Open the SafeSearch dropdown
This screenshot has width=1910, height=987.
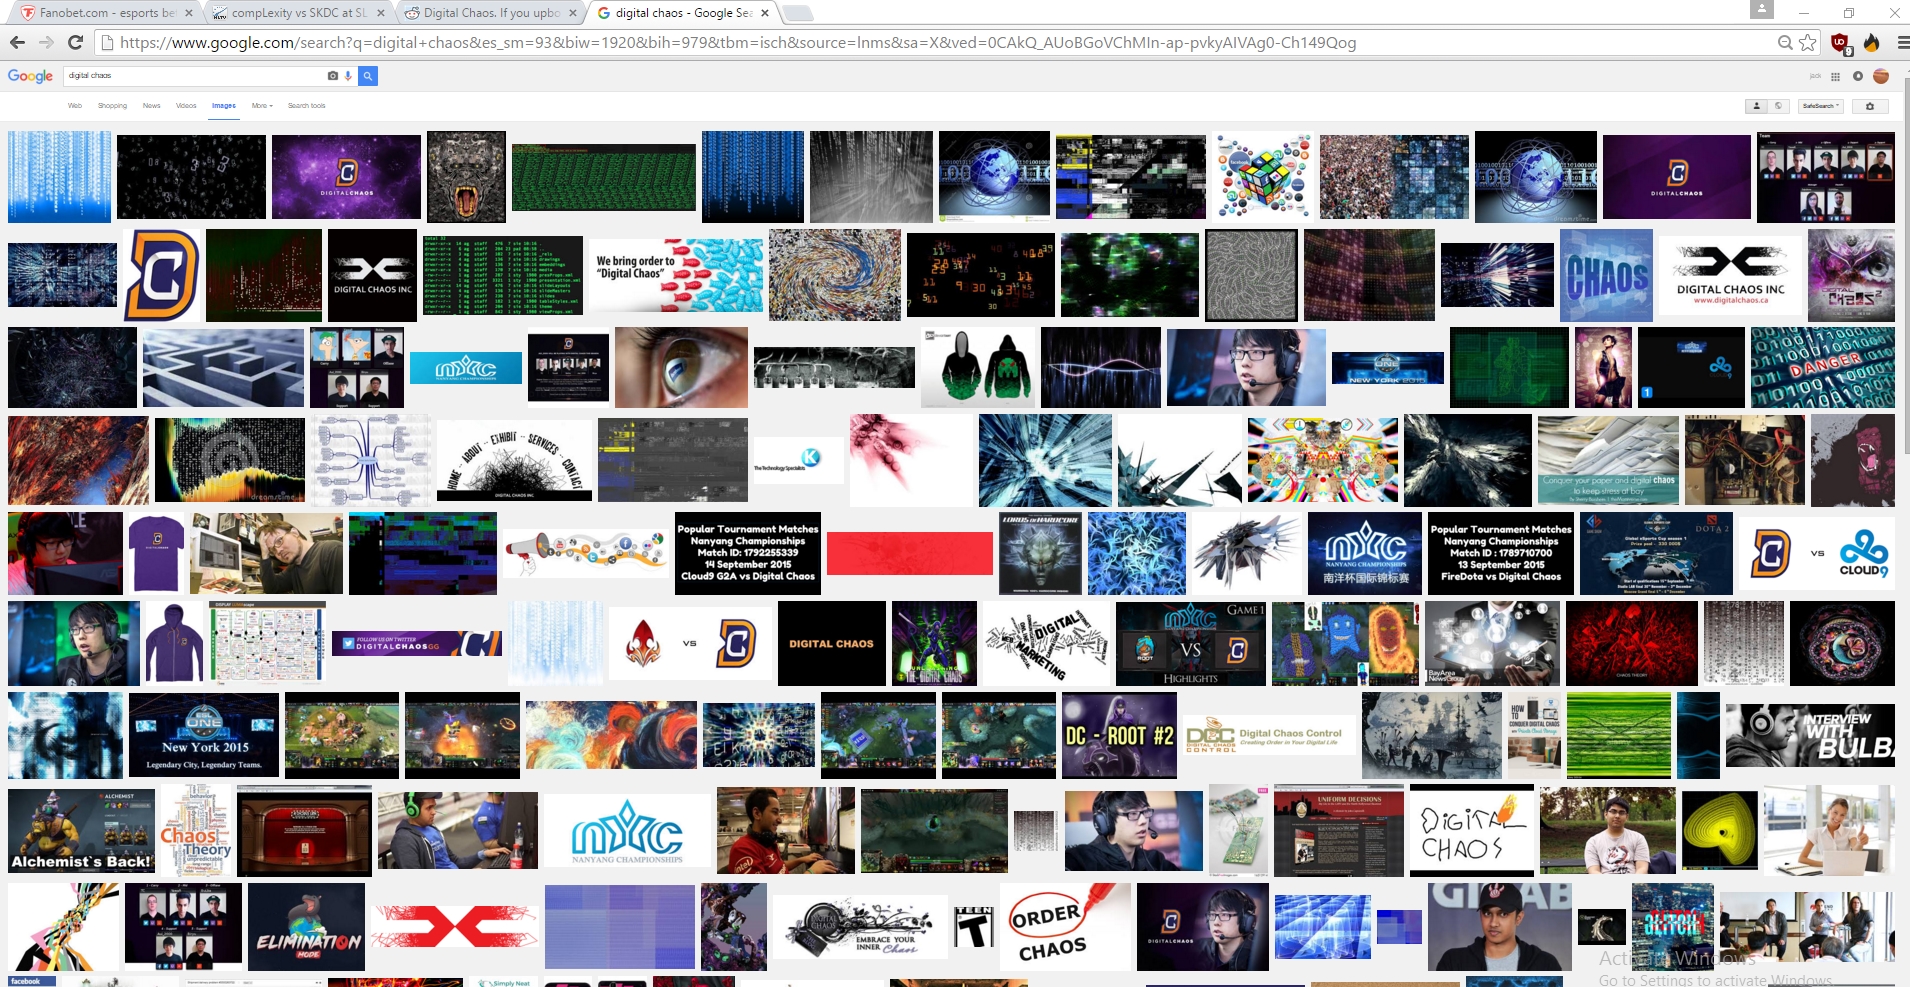point(1820,106)
